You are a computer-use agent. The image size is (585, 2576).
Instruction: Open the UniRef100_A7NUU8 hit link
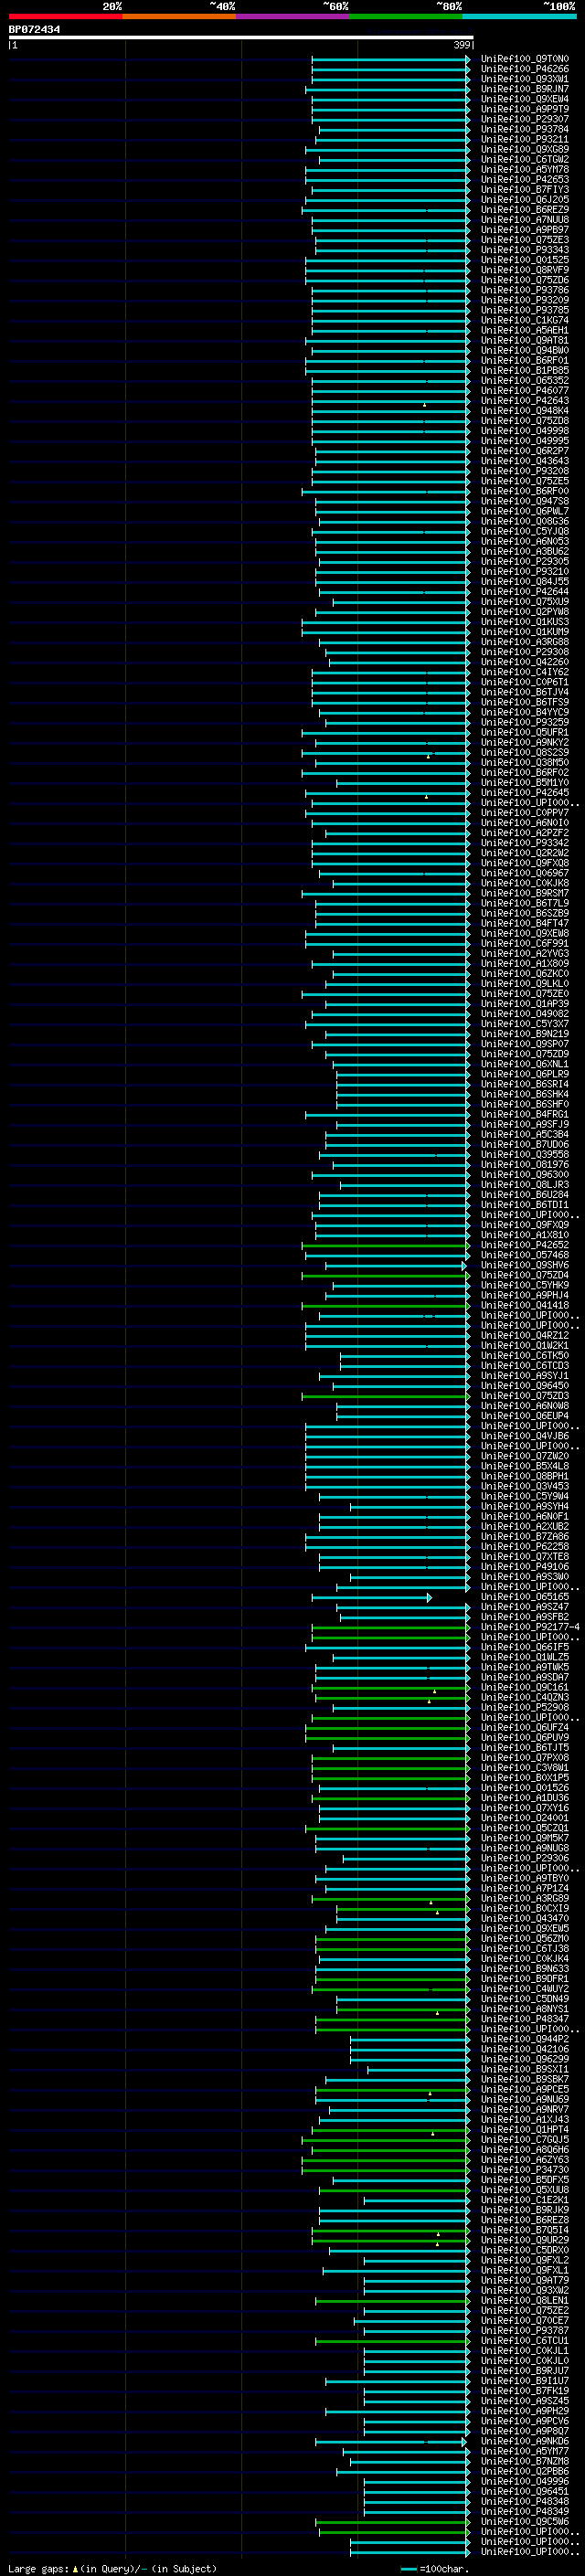click(x=525, y=219)
